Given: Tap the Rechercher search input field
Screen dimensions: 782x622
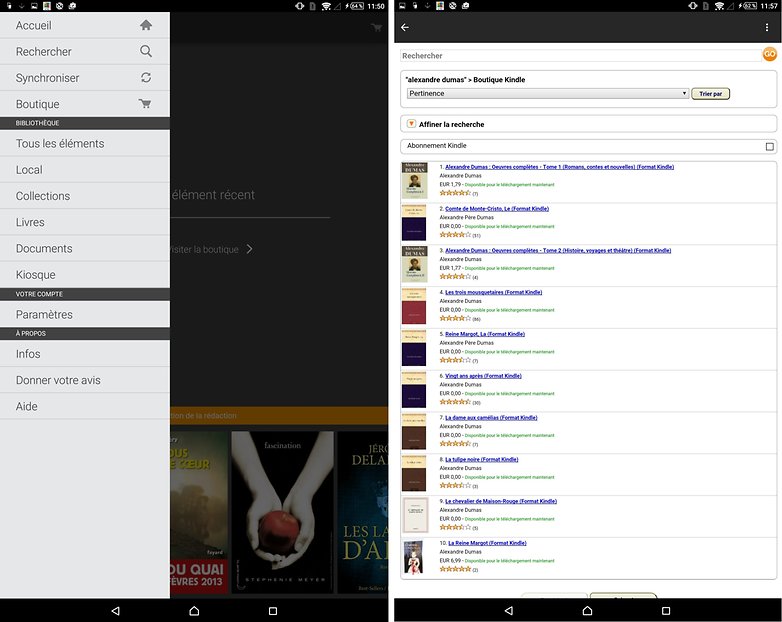Looking at the screenshot, I should (x=581, y=55).
